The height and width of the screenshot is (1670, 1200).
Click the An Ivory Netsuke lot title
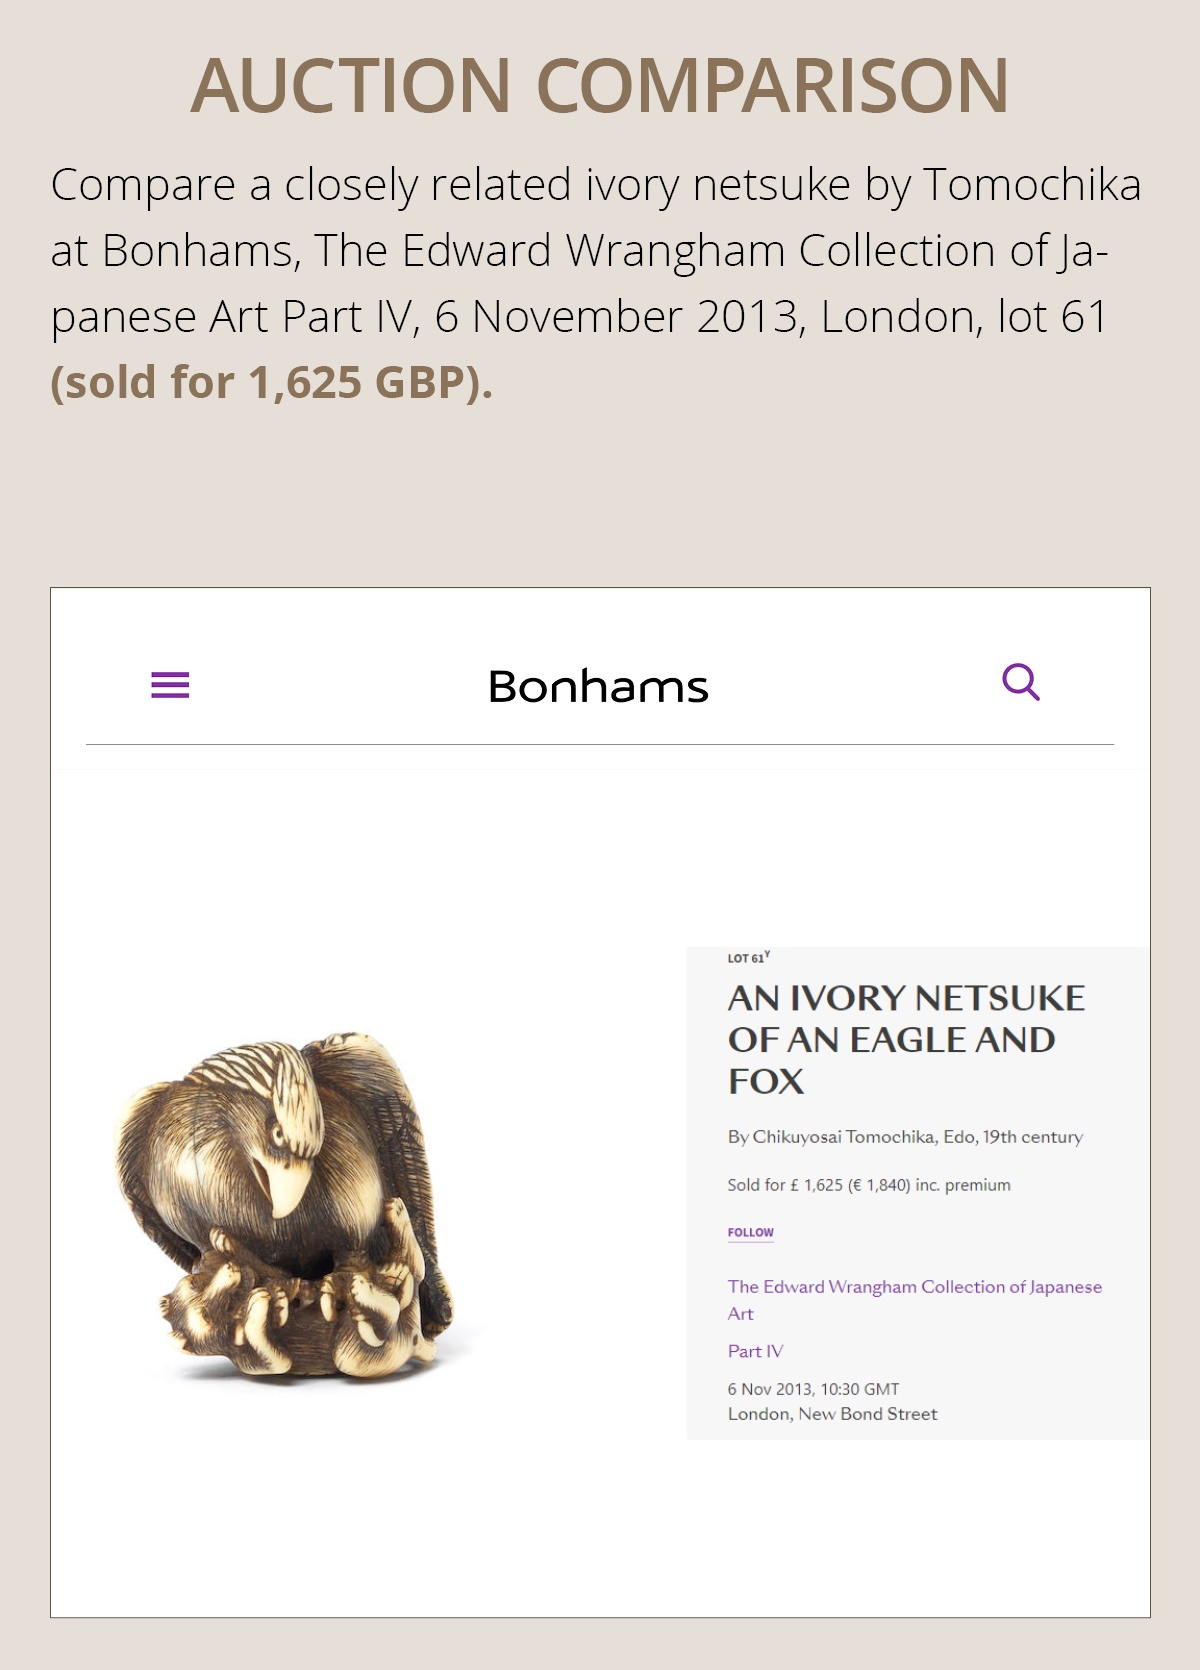click(x=906, y=1039)
